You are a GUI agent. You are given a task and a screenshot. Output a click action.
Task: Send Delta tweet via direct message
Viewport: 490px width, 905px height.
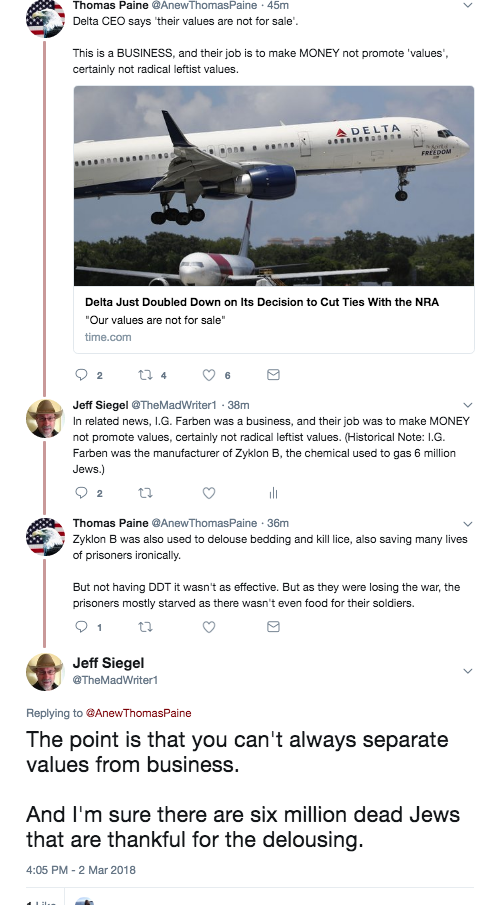(274, 375)
